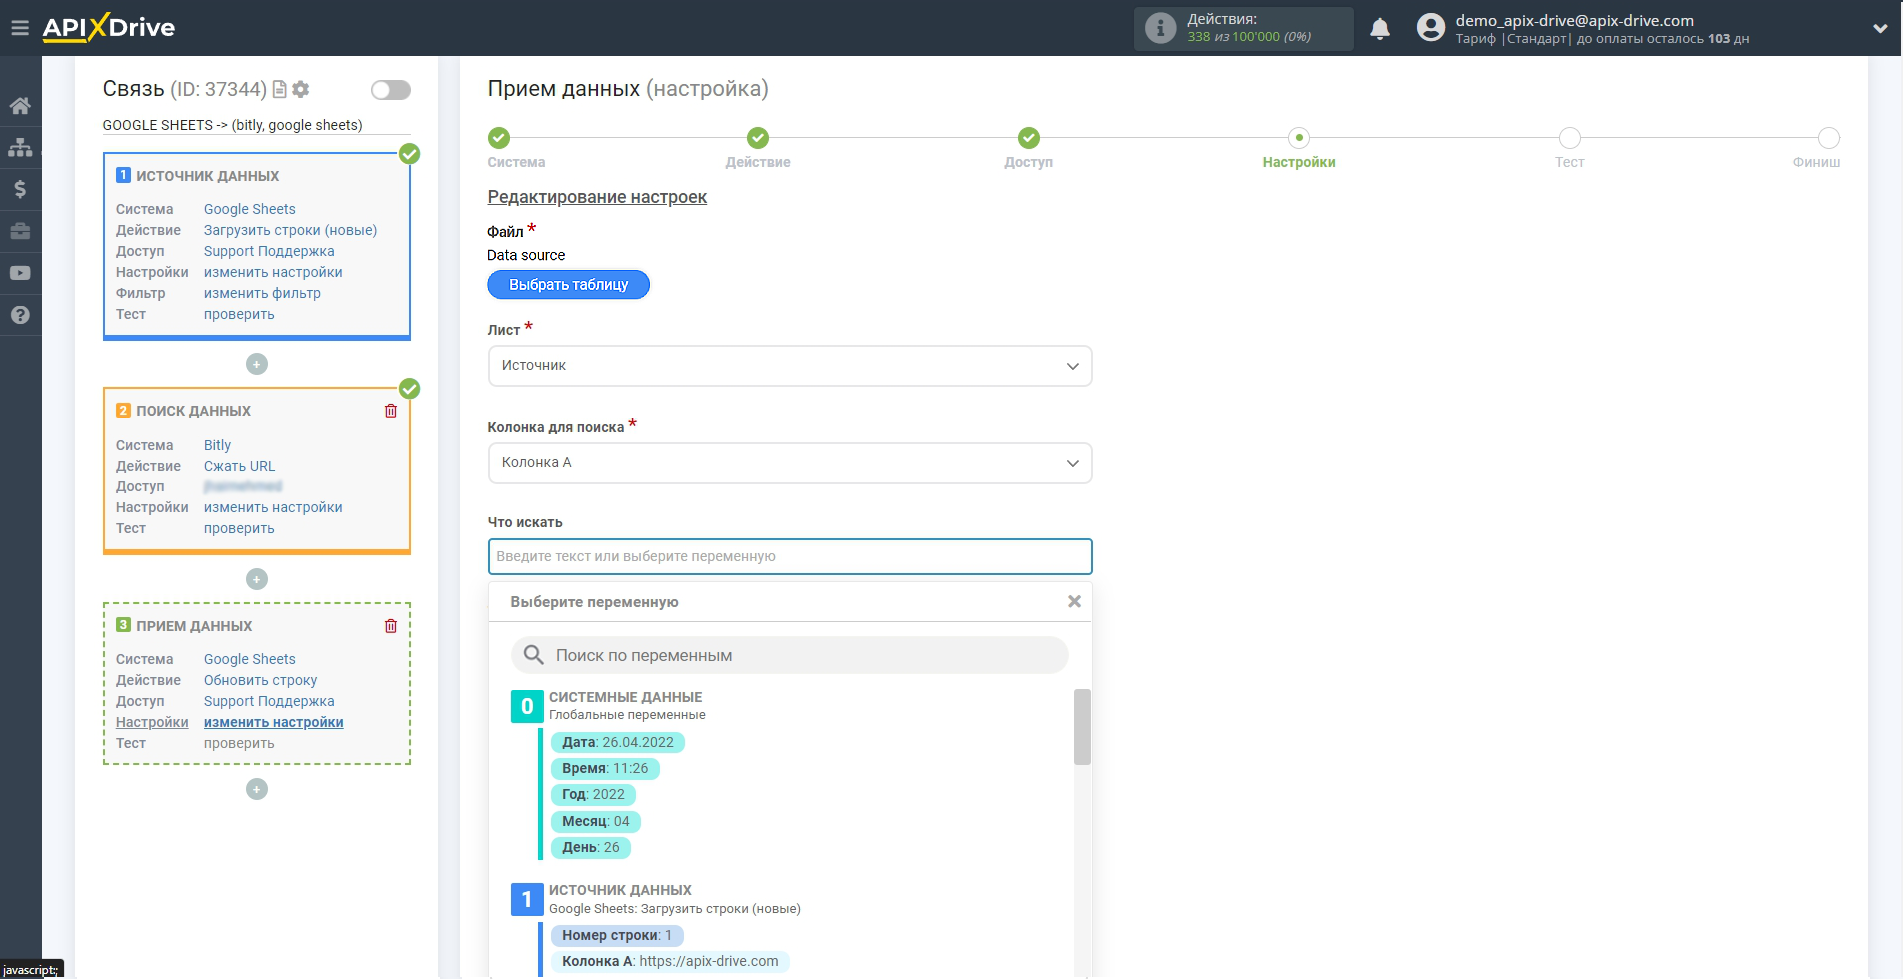Click the document icon next to connection ID
The image size is (1903, 979).
coord(280,89)
